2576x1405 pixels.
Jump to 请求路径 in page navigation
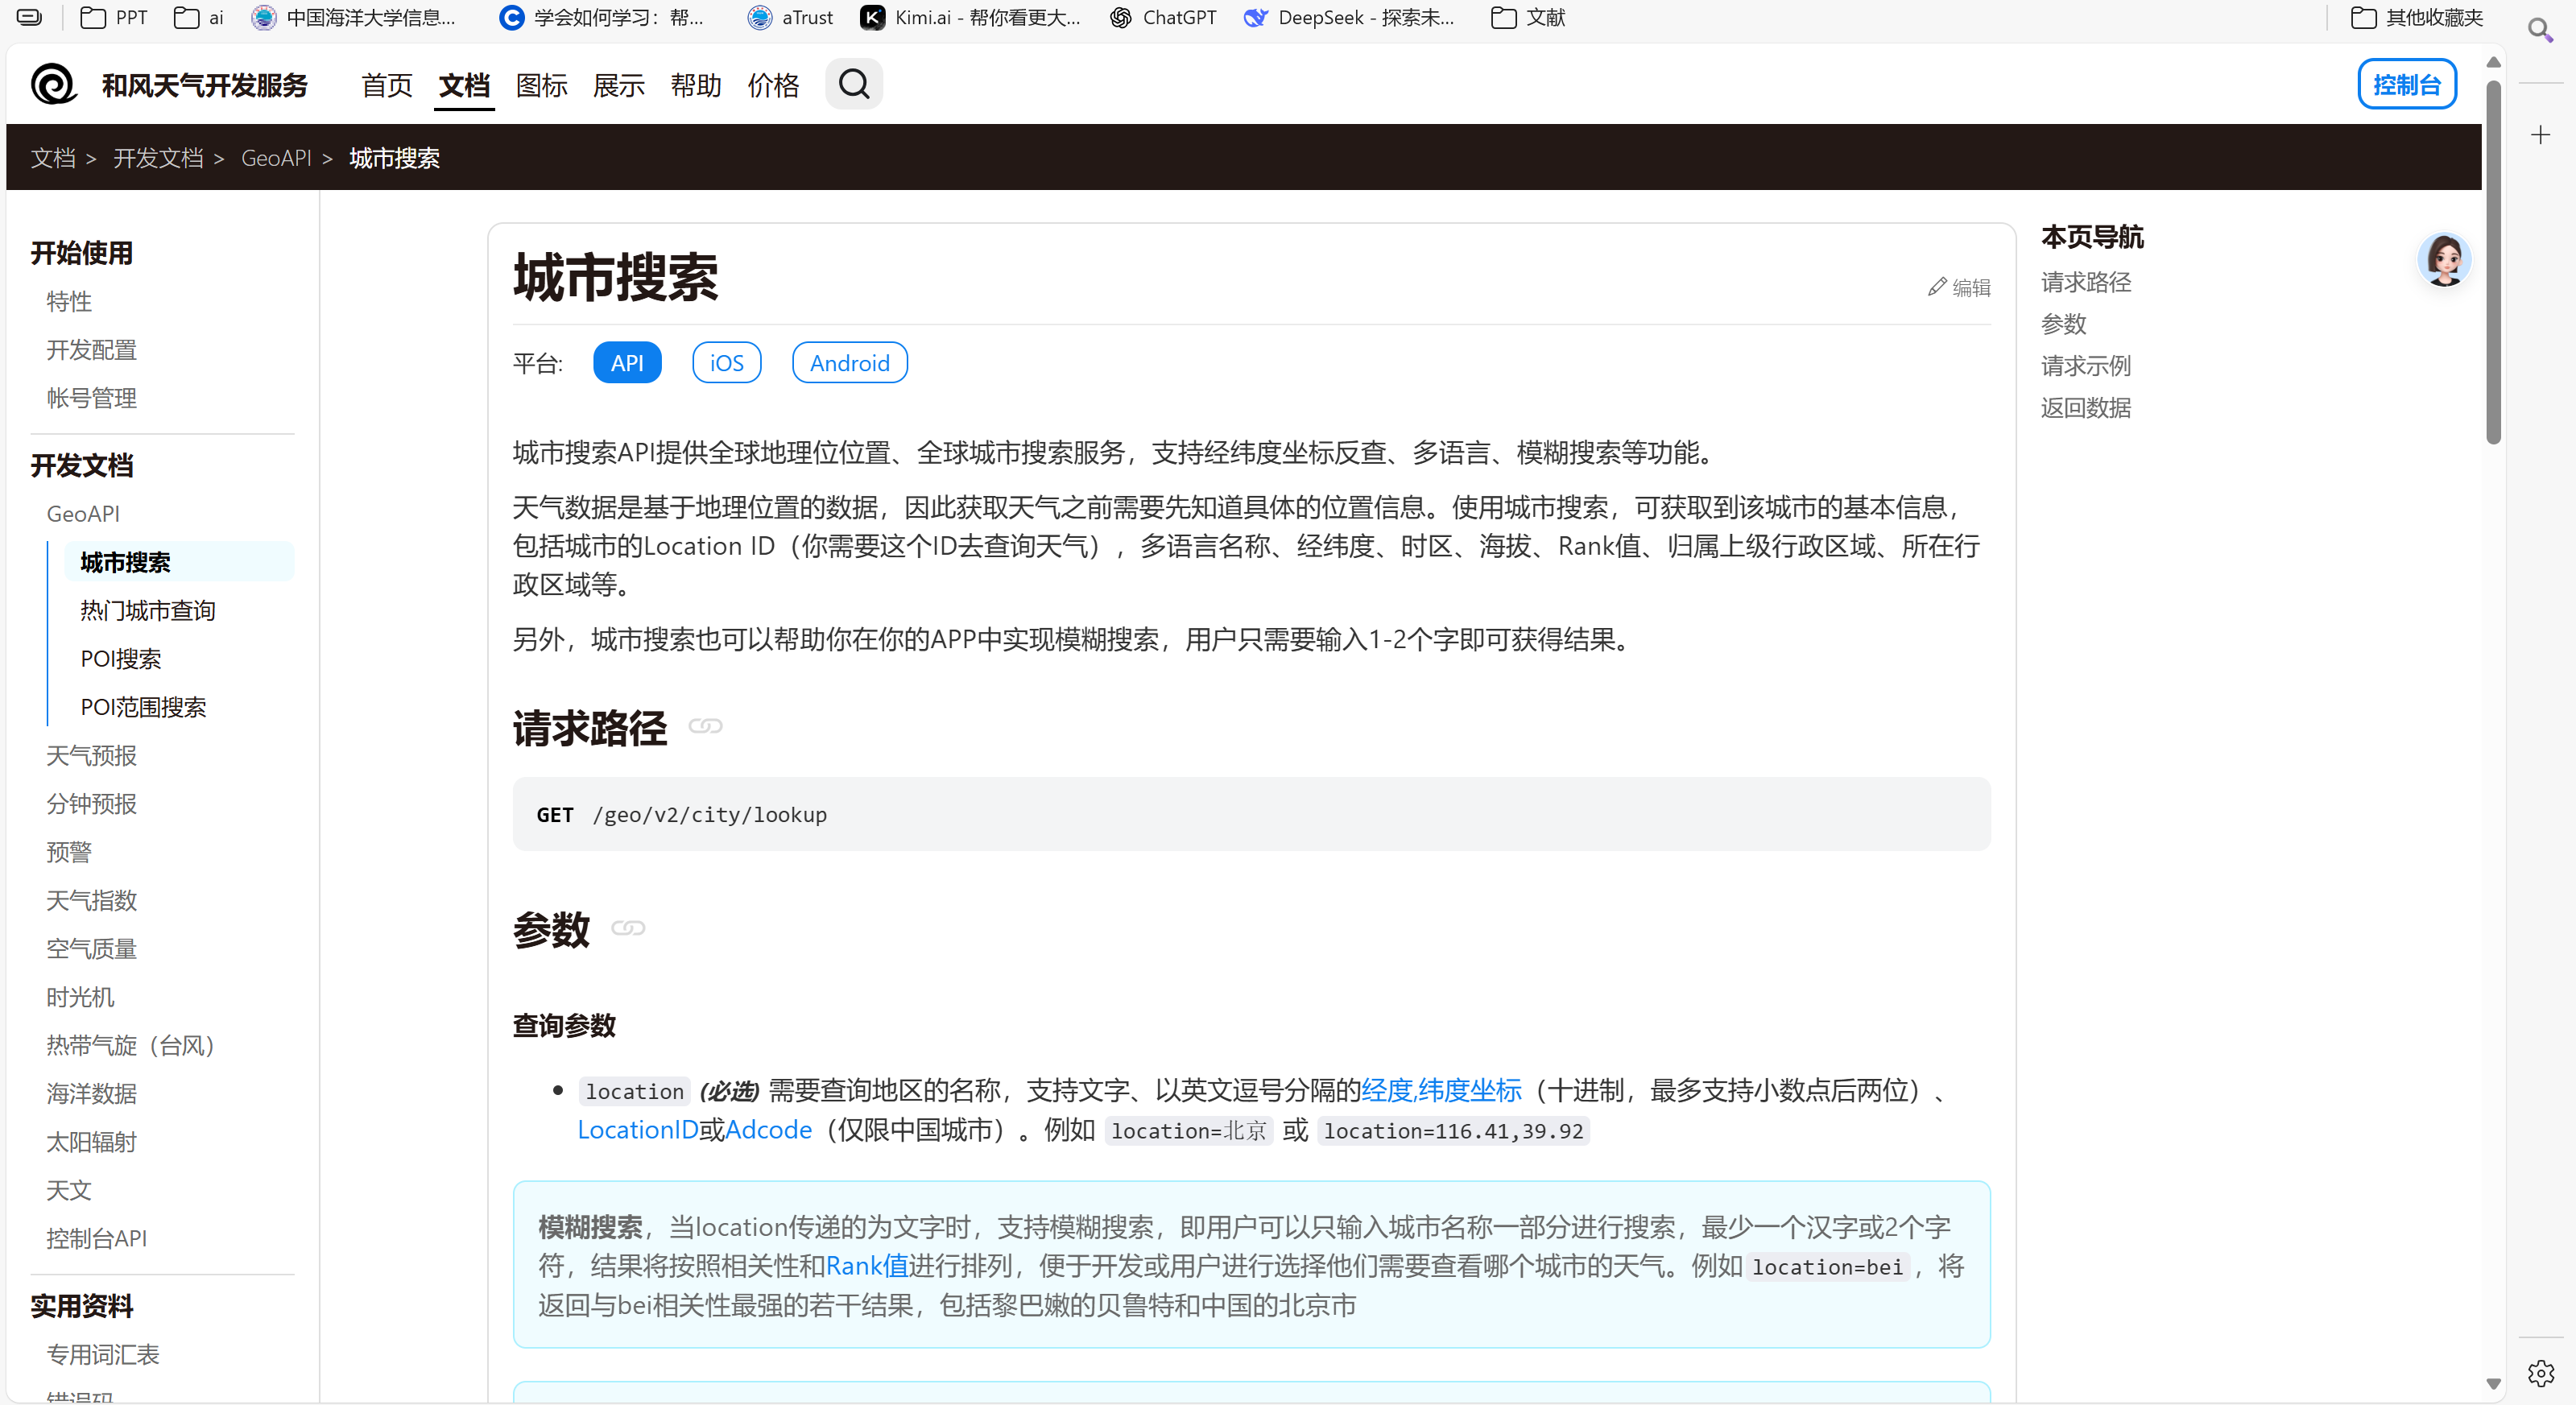click(2086, 283)
